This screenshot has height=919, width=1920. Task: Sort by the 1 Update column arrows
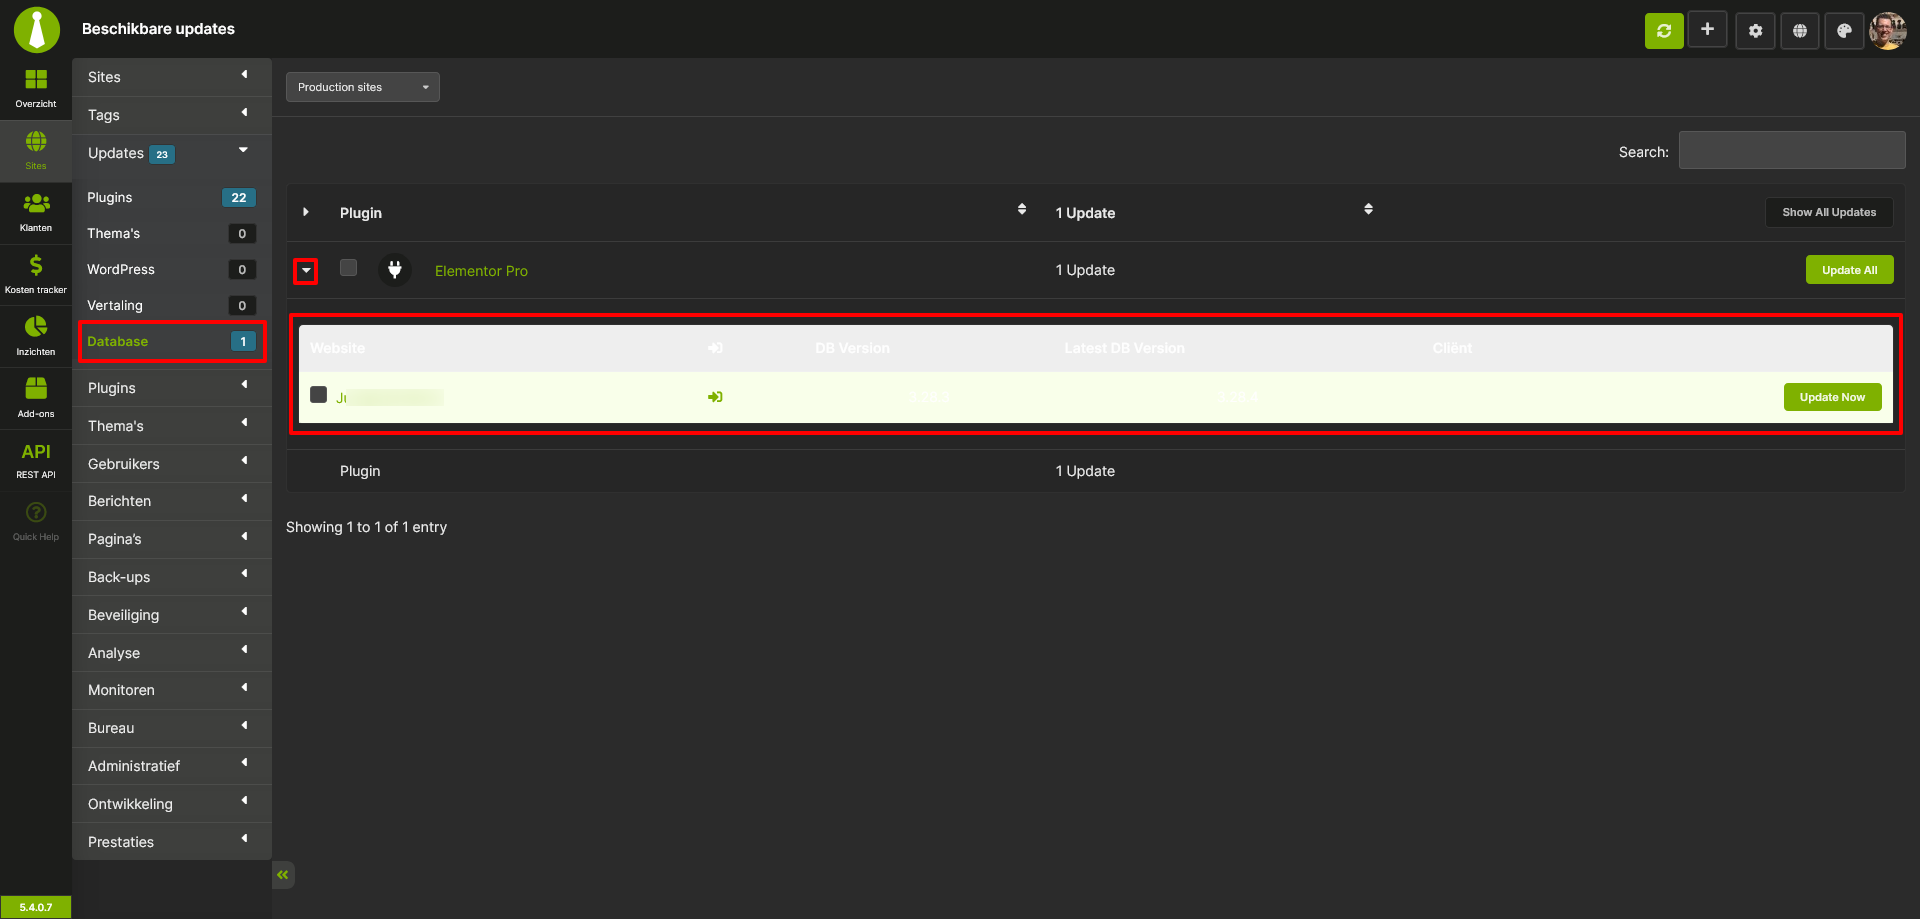[1368, 209]
